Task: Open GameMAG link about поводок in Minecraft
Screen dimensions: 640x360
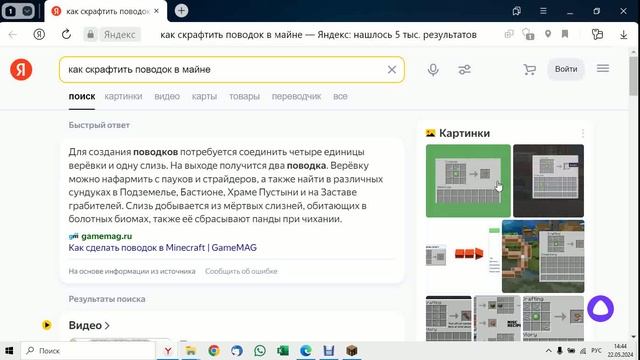Action: click(x=162, y=247)
